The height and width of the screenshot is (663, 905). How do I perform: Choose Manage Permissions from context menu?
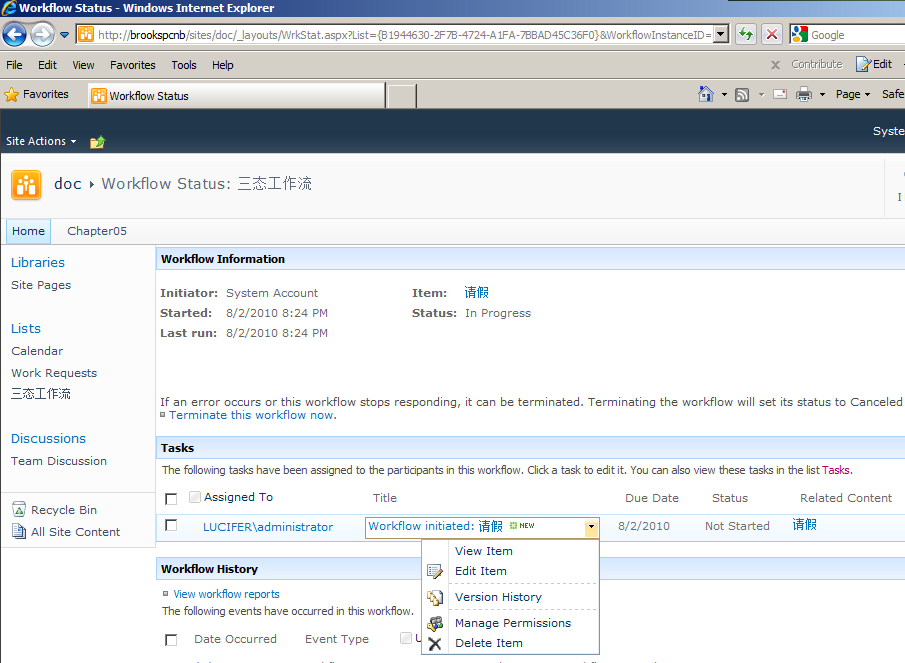point(511,623)
